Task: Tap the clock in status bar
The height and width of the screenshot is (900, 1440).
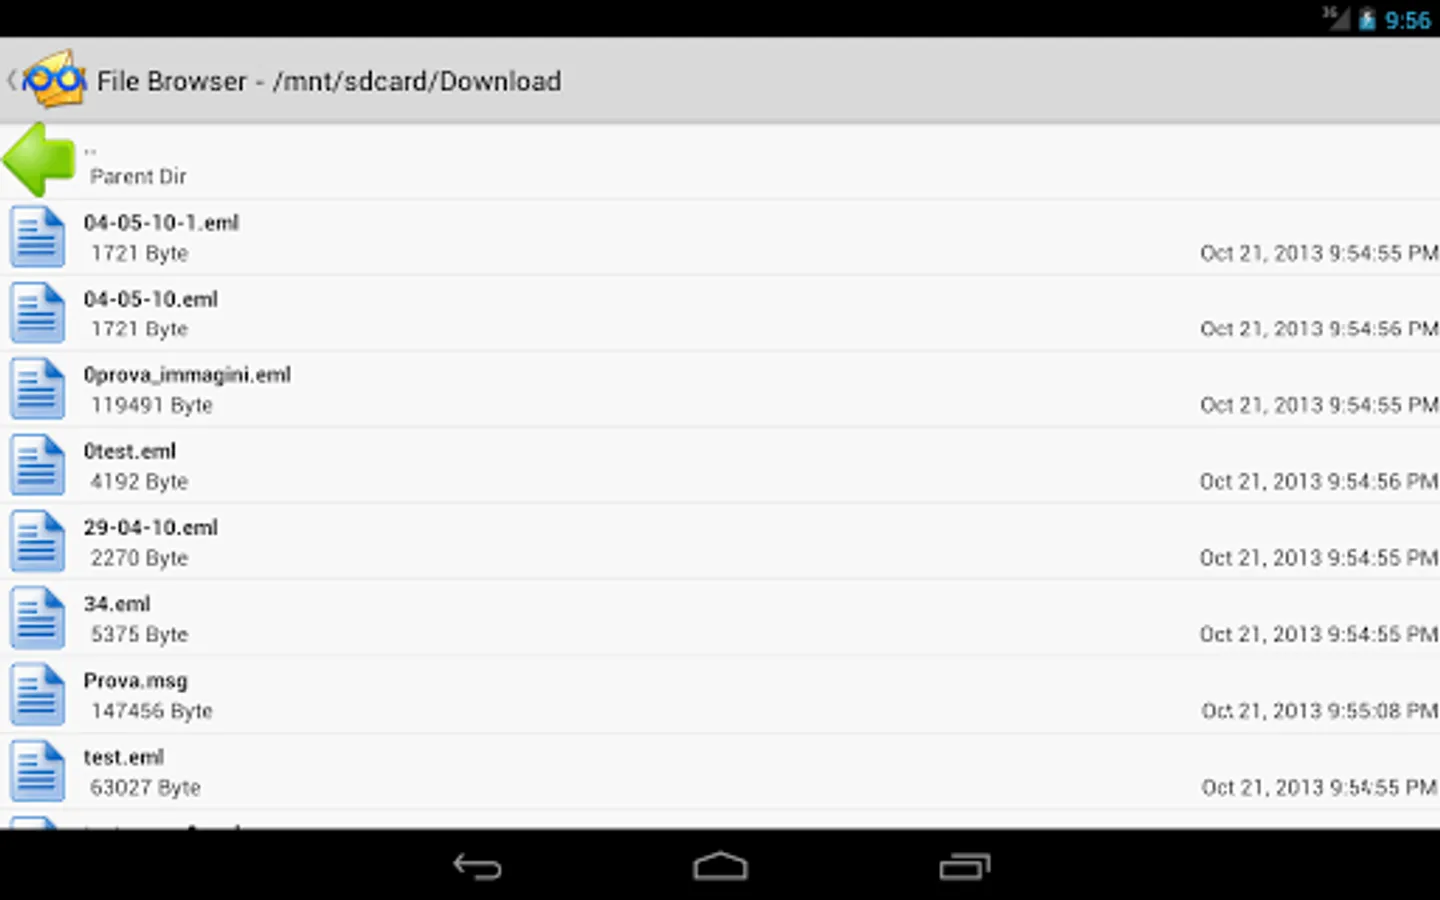Action: coord(1408,20)
